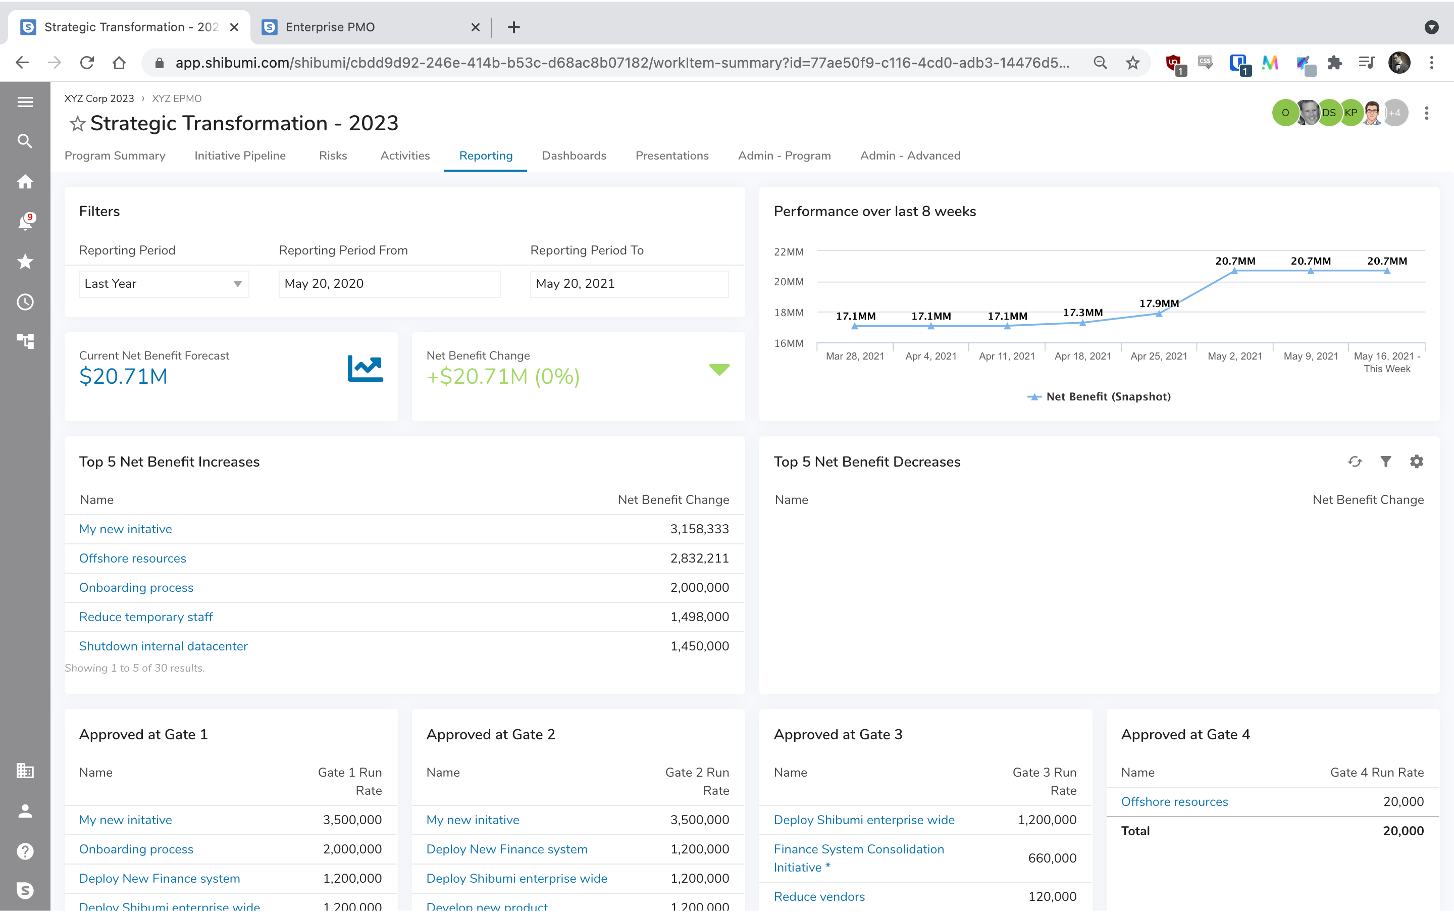Click the Reporting Period From date field

click(x=389, y=284)
